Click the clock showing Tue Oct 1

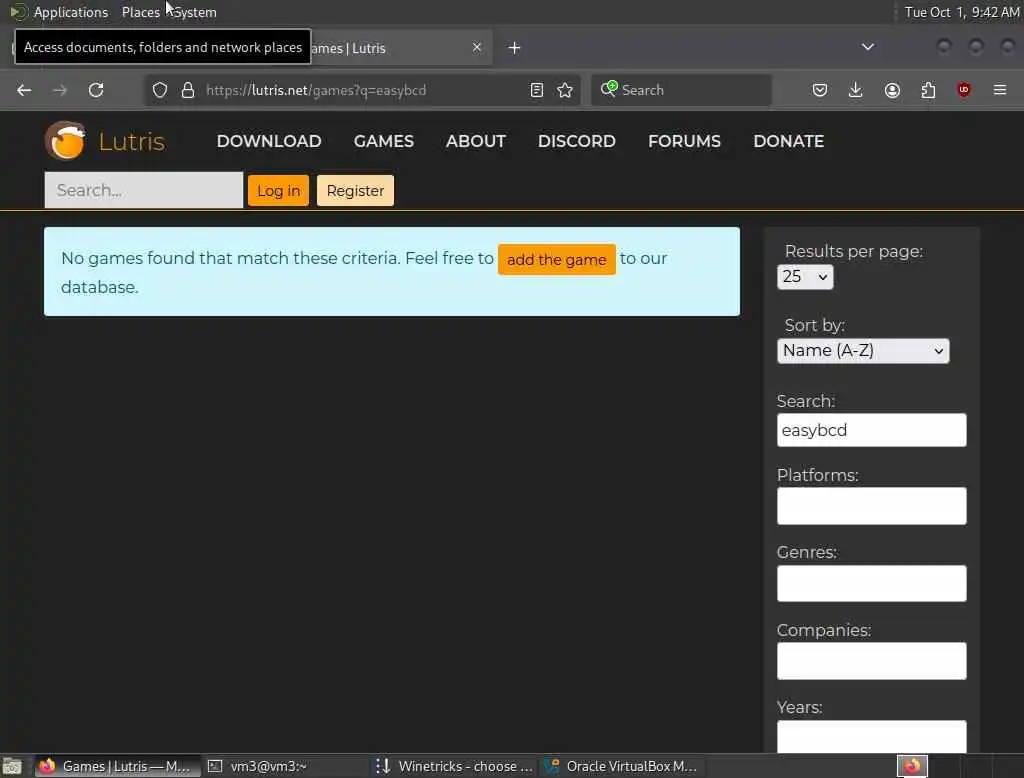(961, 12)
